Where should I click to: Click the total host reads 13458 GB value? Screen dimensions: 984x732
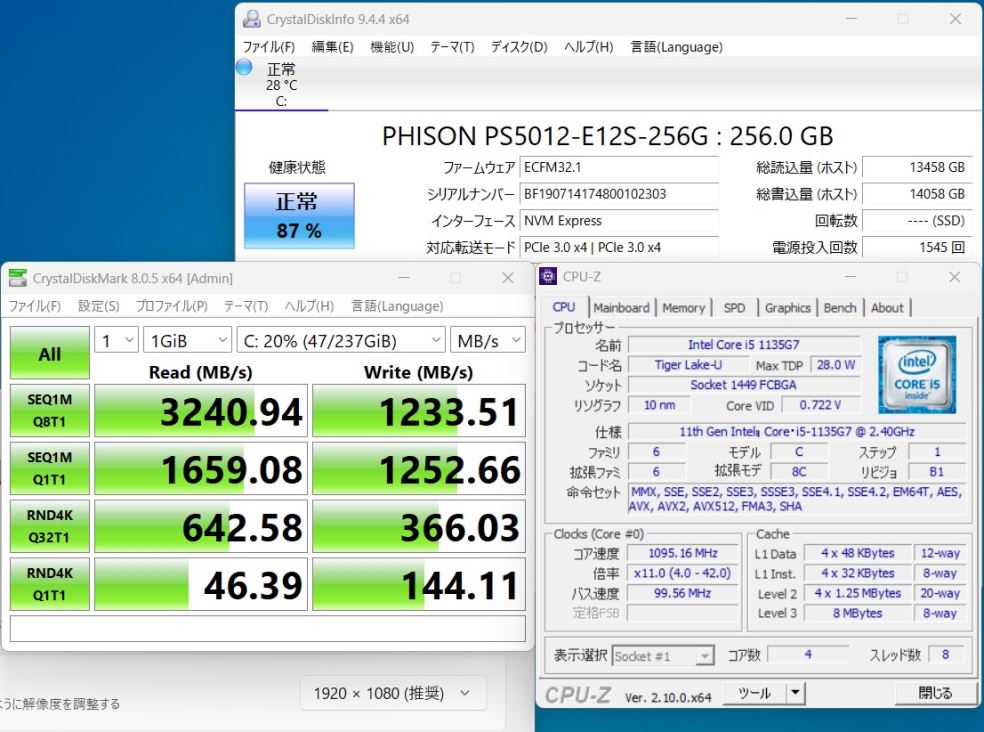(x=917, y=168)
